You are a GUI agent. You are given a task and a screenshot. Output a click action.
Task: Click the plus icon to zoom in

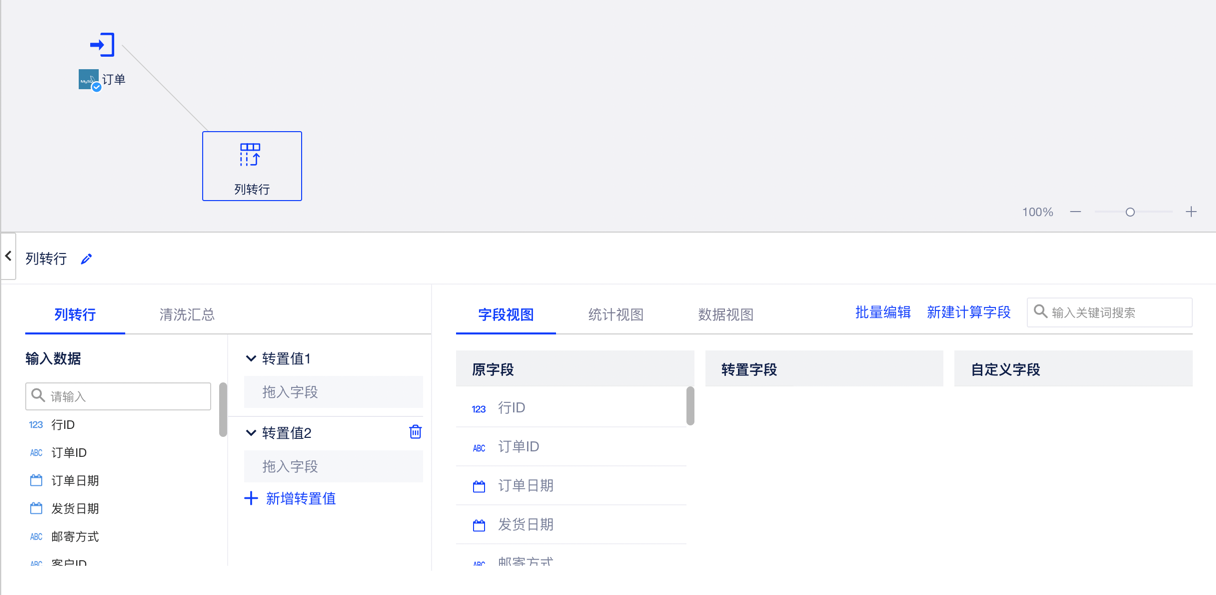[1191, 212]
